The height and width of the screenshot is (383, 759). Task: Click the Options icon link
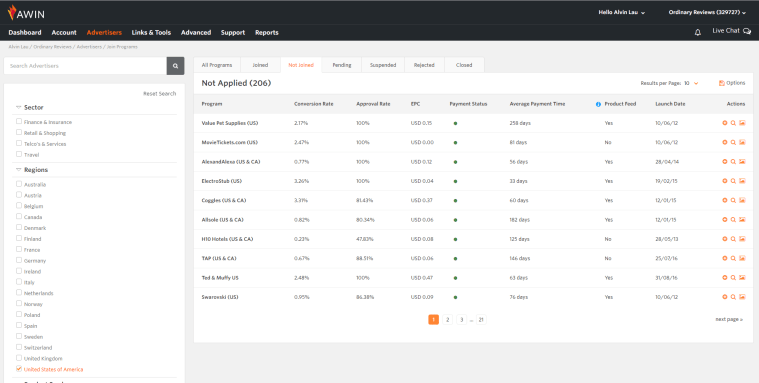pyautogui.click(x=732, y=83)
